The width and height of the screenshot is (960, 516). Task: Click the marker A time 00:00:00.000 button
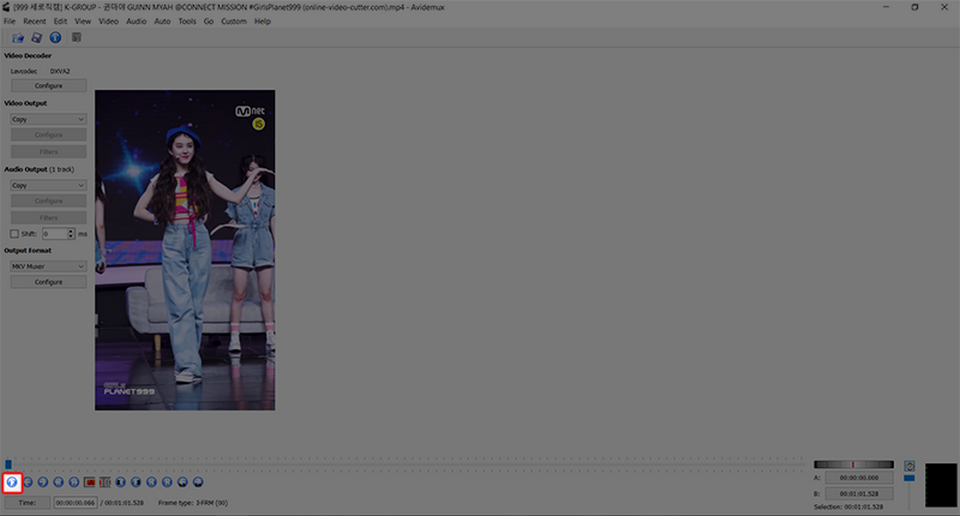point(859,478)
